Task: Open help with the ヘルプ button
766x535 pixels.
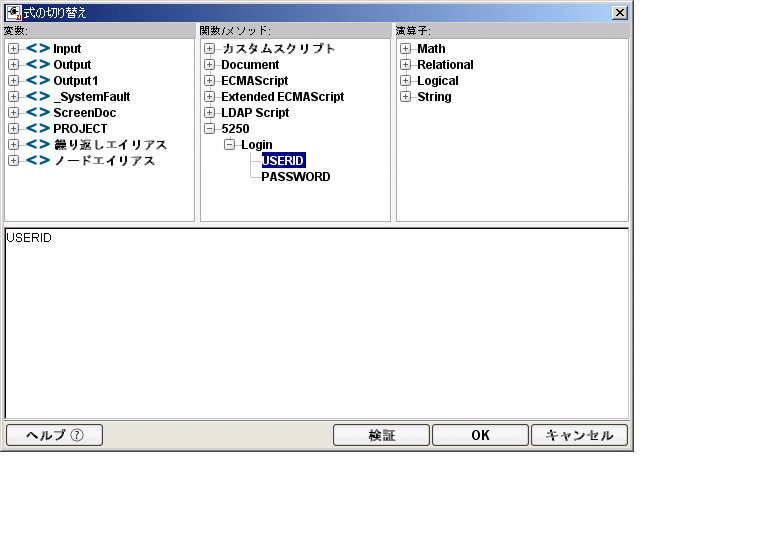Action: [x=54, y=435]
